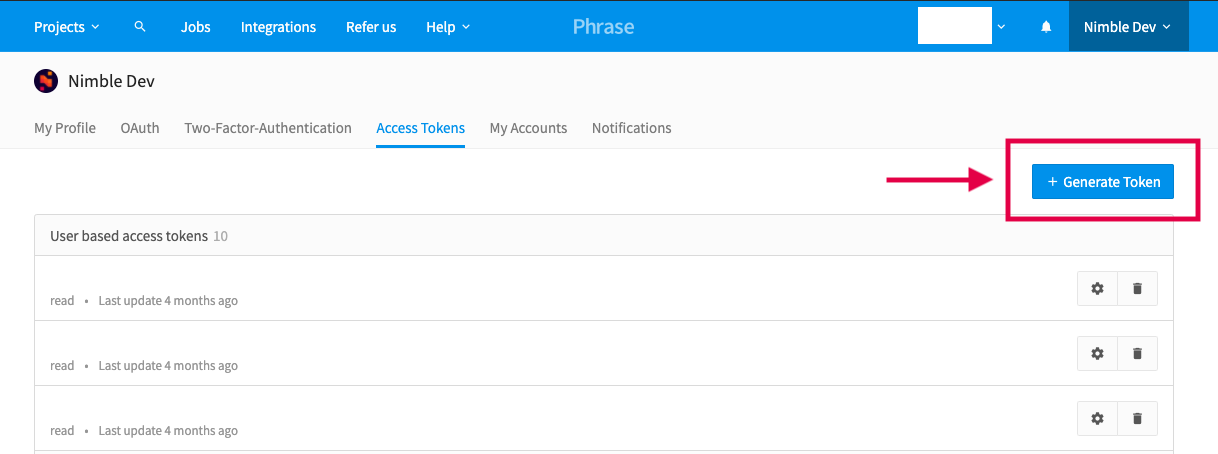Open the notifications bell icon
This screenshot has height=454, width=1218.
(1046, 27)
